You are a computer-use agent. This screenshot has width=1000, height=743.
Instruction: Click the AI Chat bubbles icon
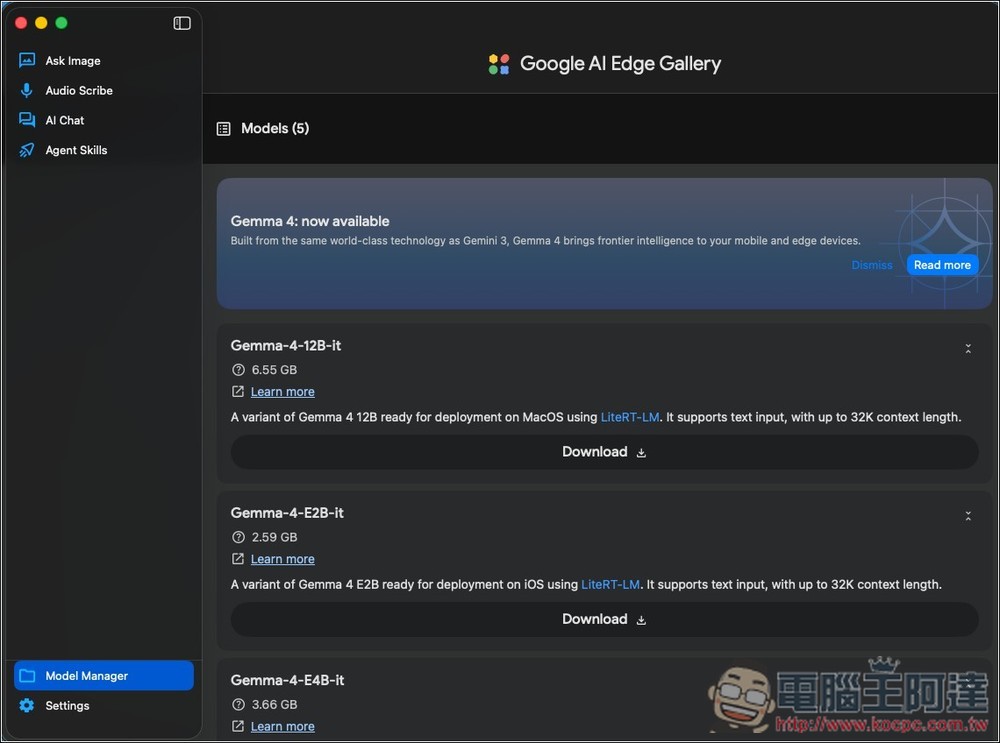(x=27, y=121)
